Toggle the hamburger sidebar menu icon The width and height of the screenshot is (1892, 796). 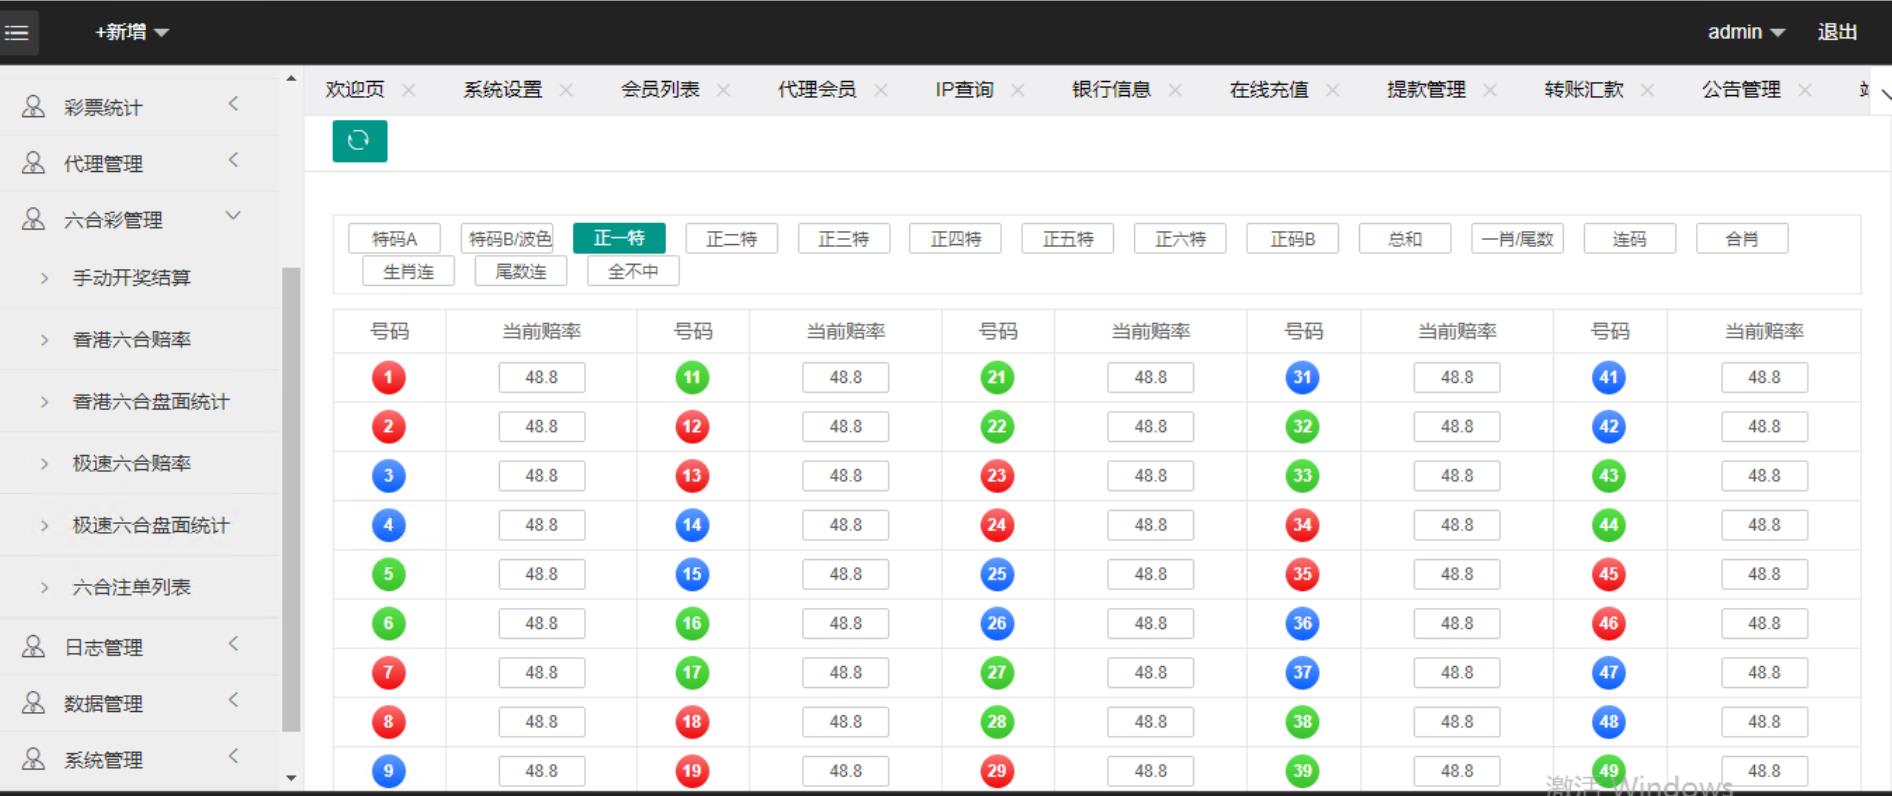pyautogui.click(x=17, y=32)
